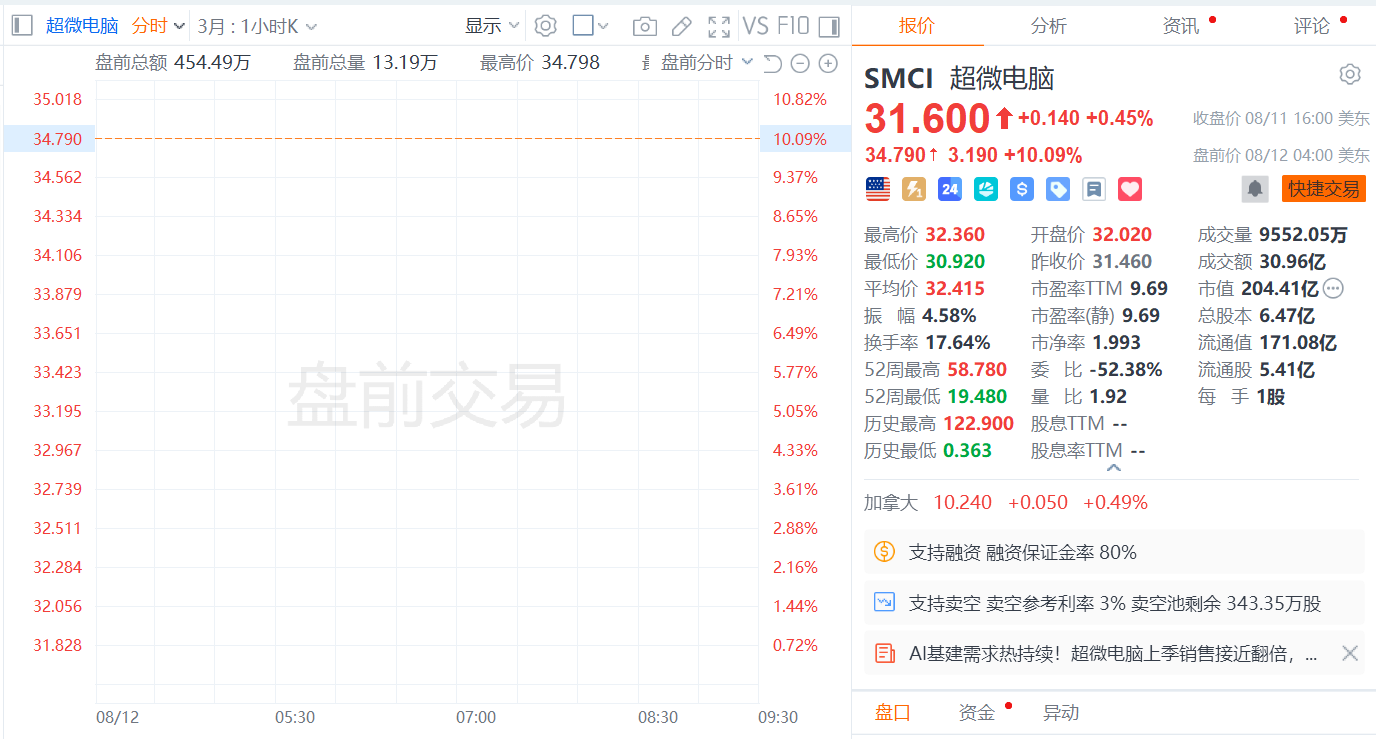Open more info next to 市值 204.41亿
This screenshot has width=1376, height=739.
click(x=1333, y=289)
